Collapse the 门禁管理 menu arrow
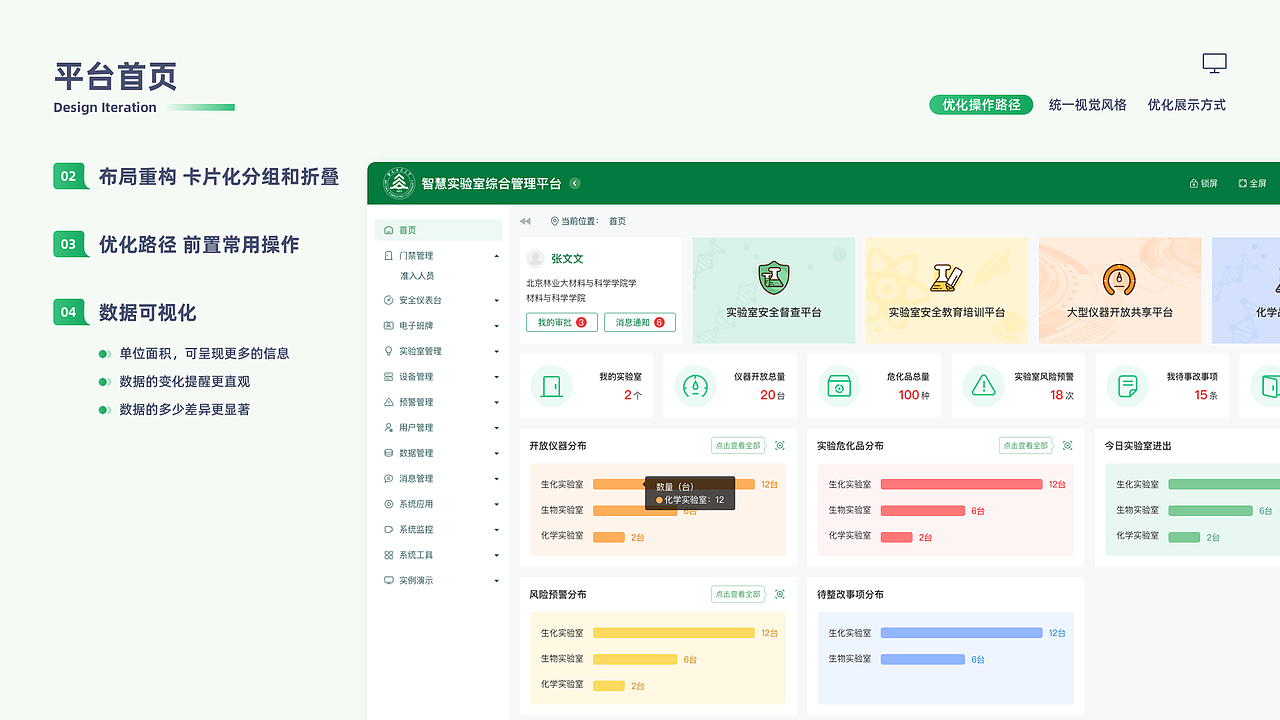Image resolution: width=1280 pixels, height=720 pixels. (x=497, y=256)
